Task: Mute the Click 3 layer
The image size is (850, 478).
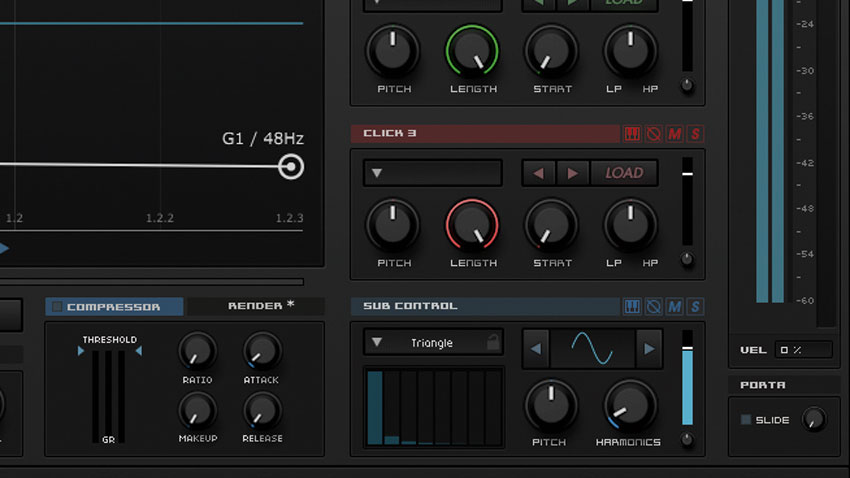Action: [674, 133]
